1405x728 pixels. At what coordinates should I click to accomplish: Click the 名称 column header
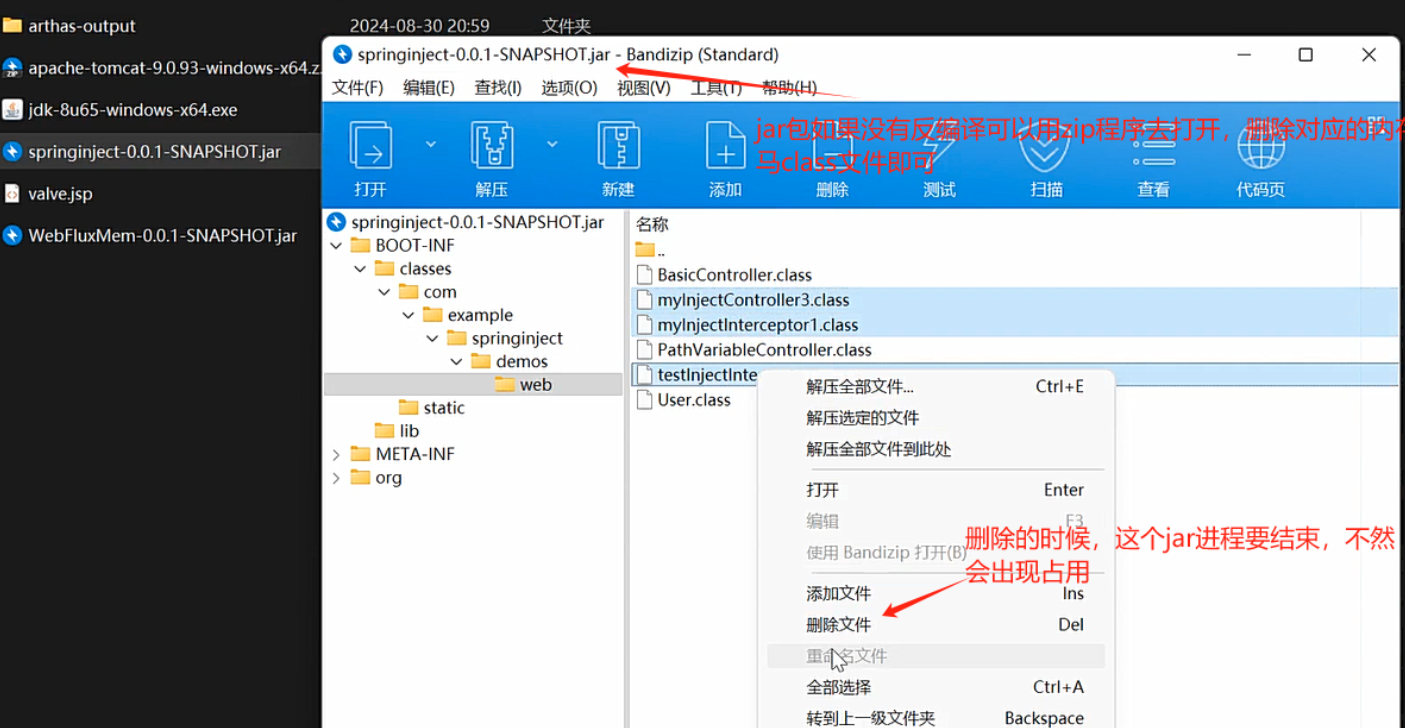tap(652, 224)
